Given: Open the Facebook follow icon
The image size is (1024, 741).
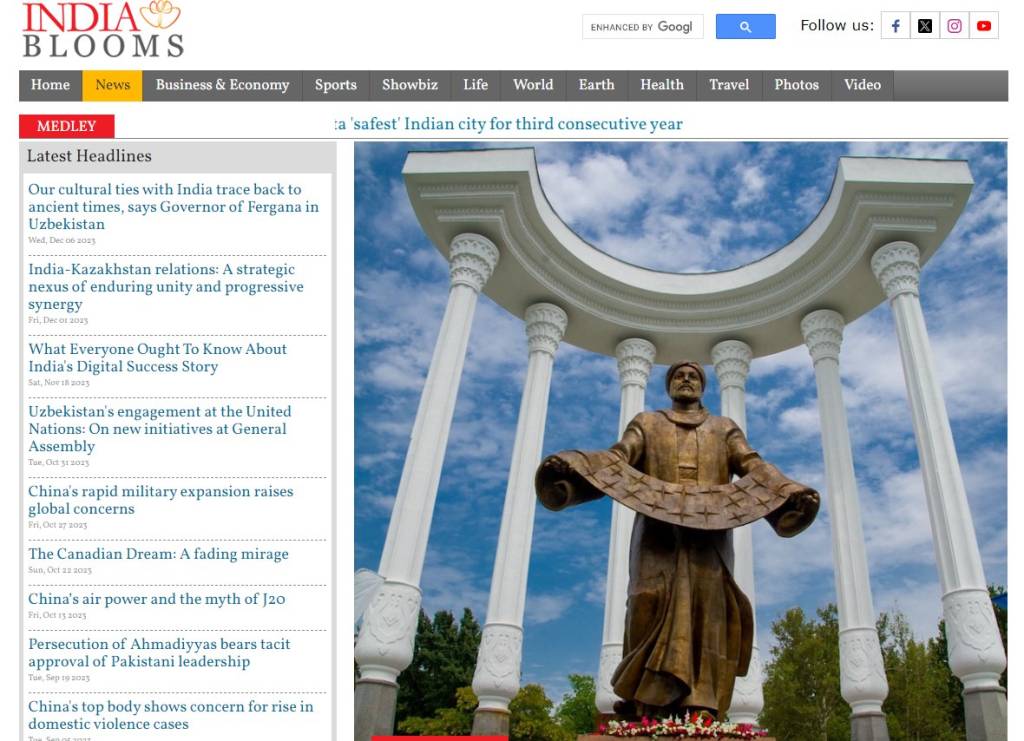Looking at the screenshot, I should click(895, 26).
